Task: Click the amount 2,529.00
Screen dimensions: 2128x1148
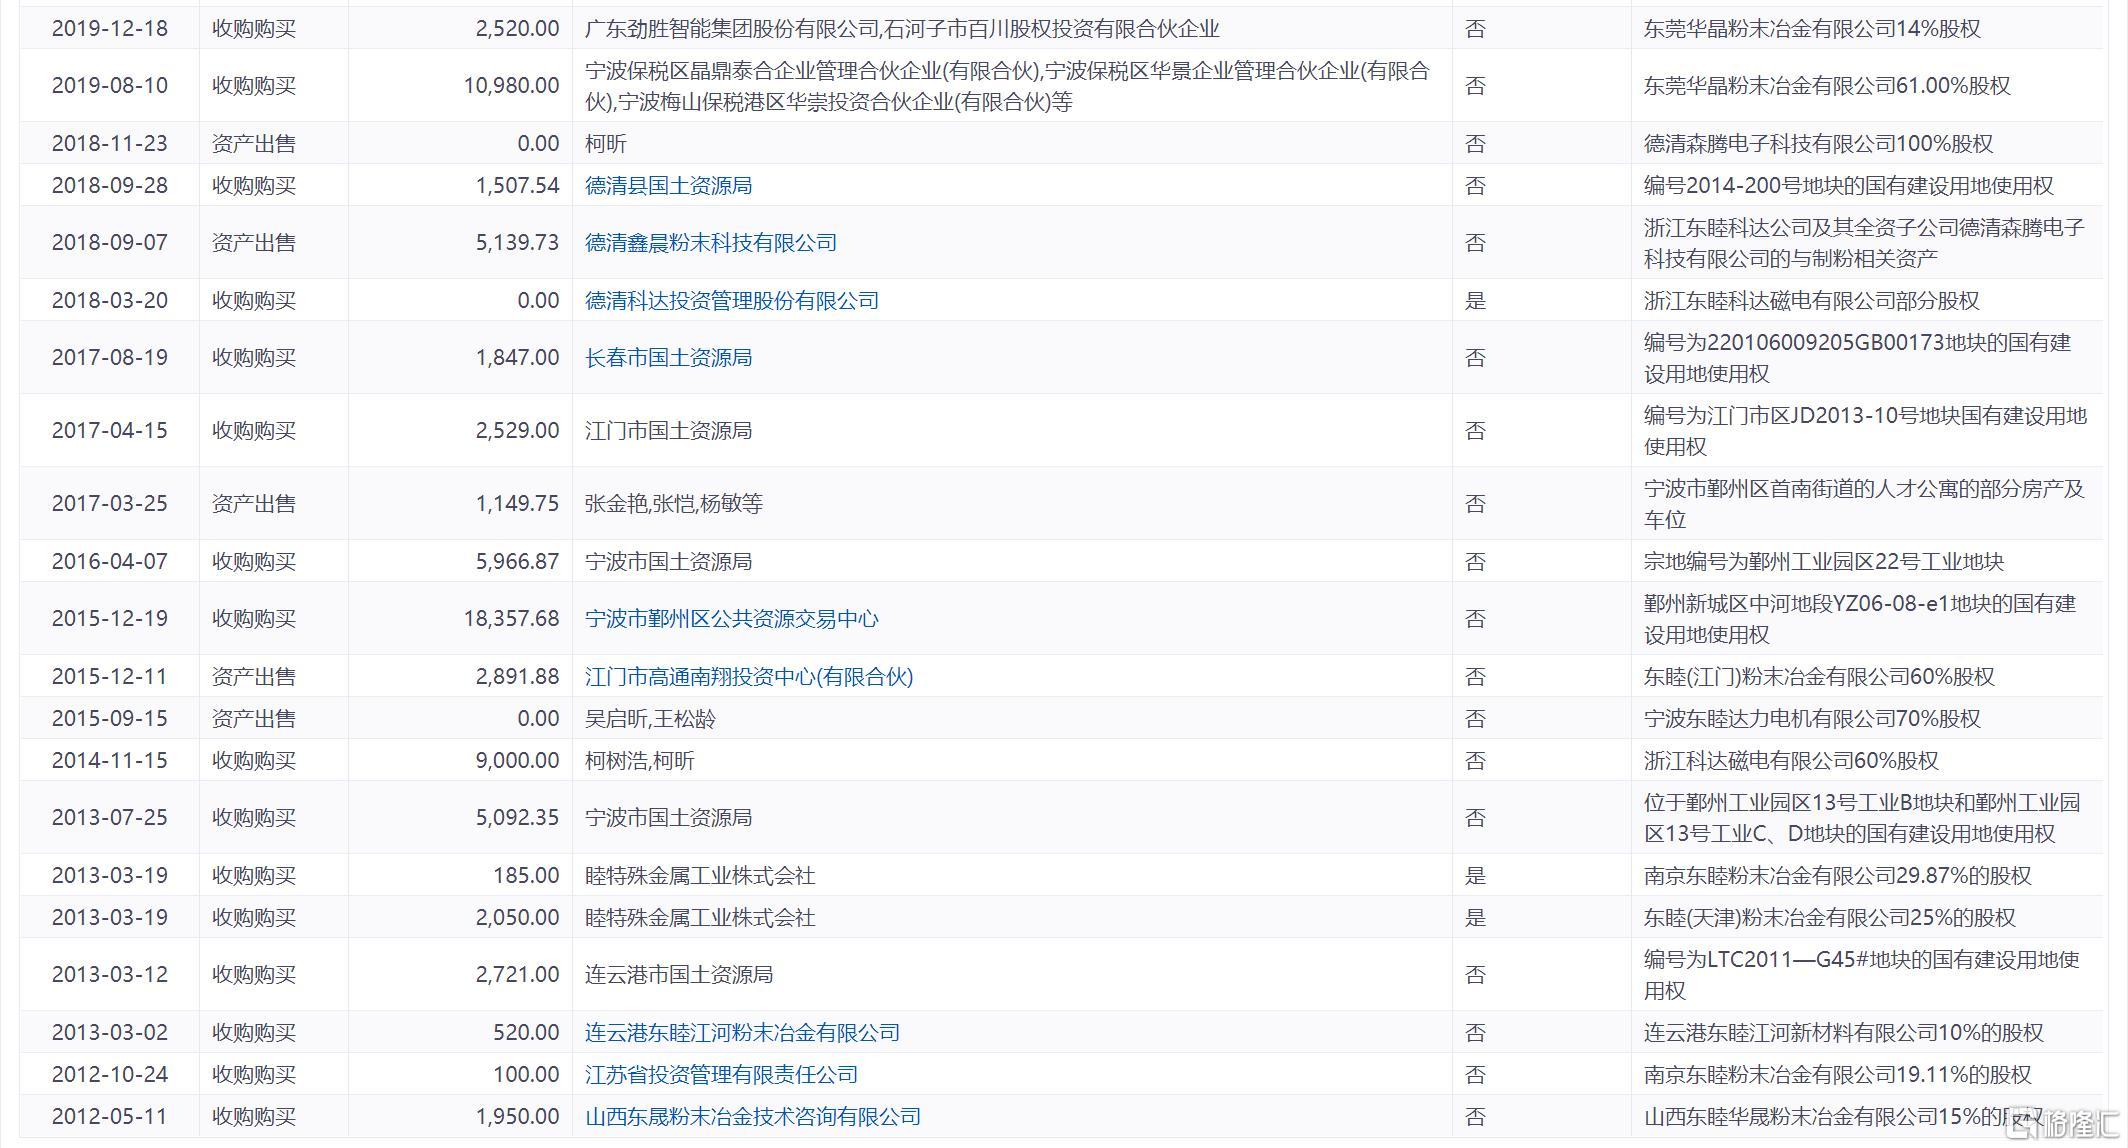Action: (x=517, y=430)
